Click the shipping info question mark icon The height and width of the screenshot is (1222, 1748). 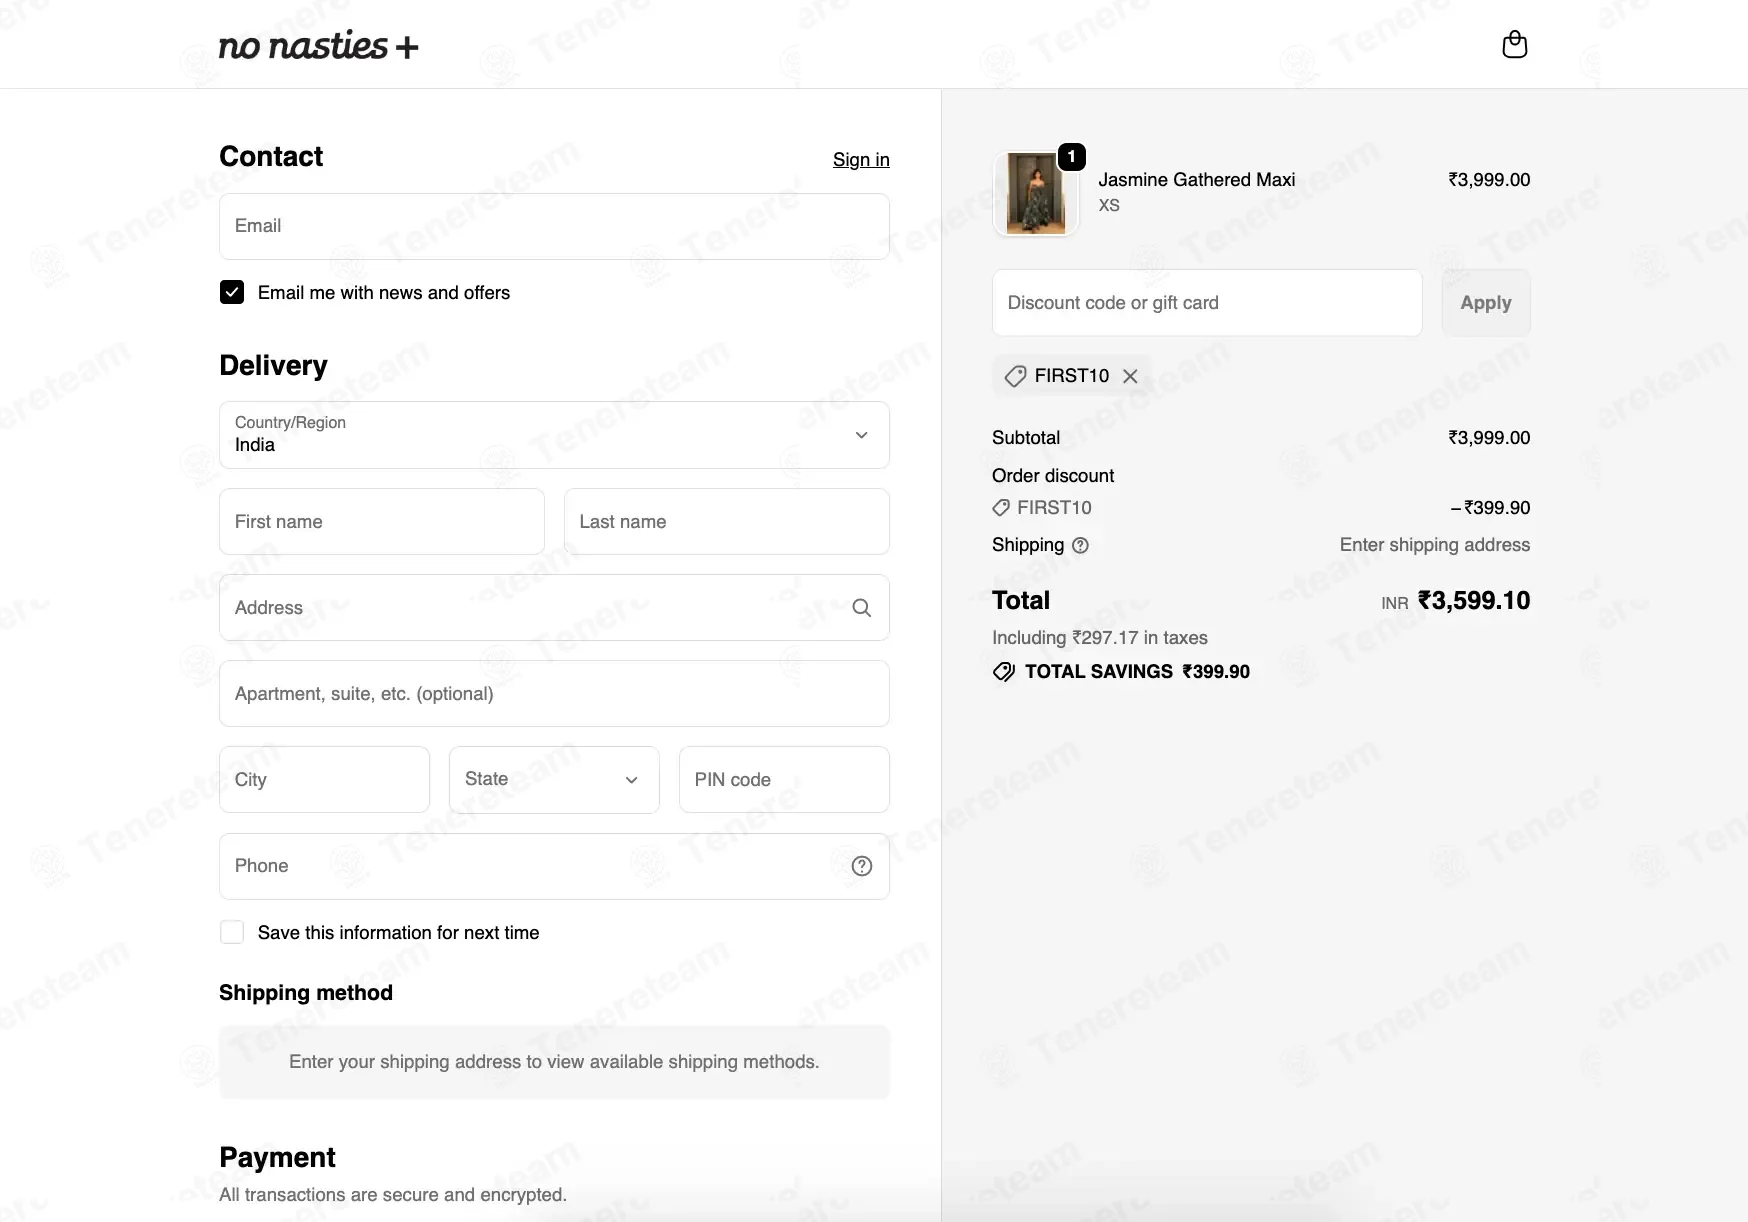coord(1080,546)
